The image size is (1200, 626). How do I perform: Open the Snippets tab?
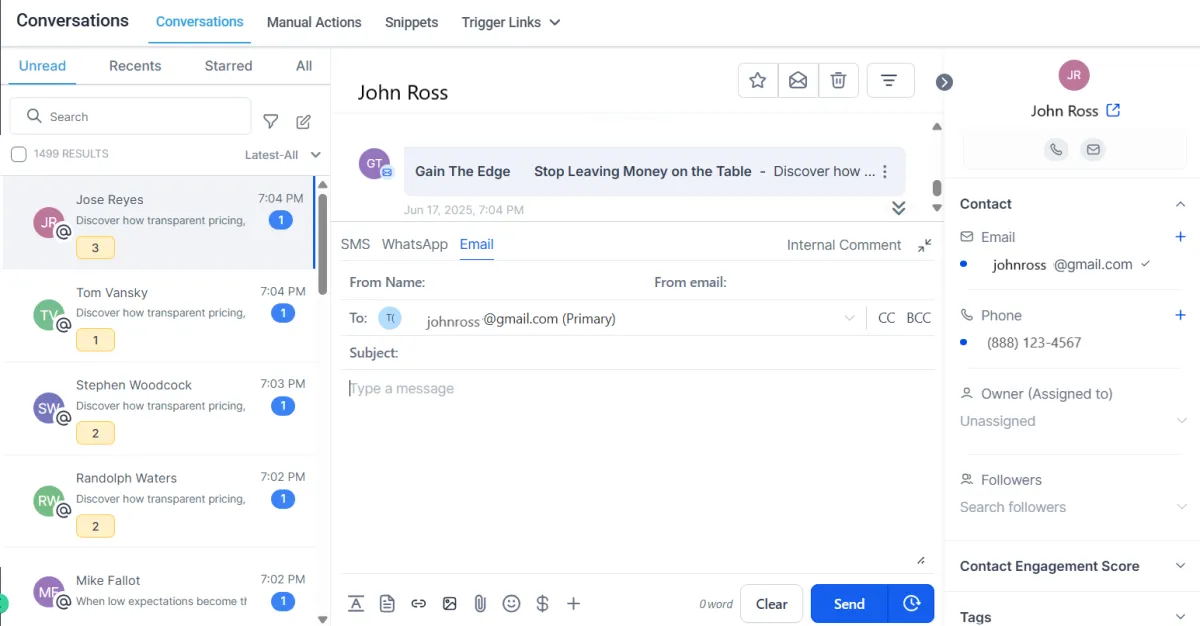(412, 22)
